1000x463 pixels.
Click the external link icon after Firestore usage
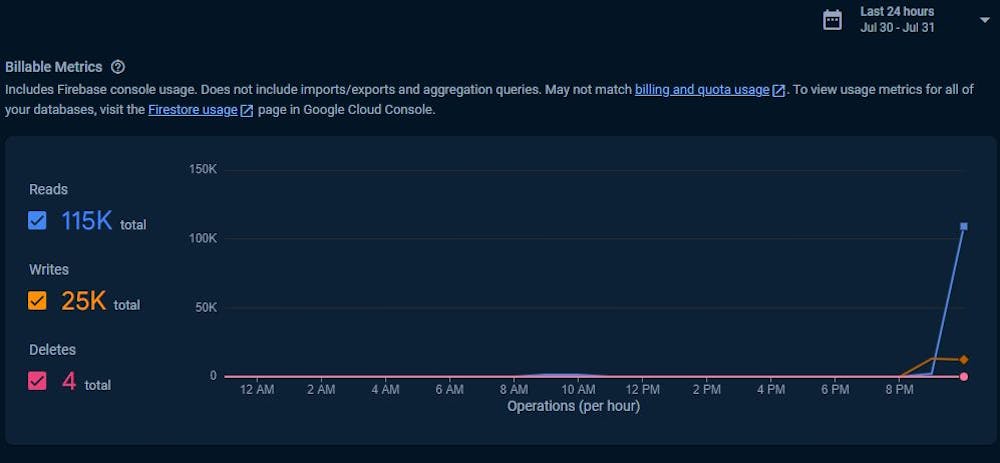coord(247,110)
